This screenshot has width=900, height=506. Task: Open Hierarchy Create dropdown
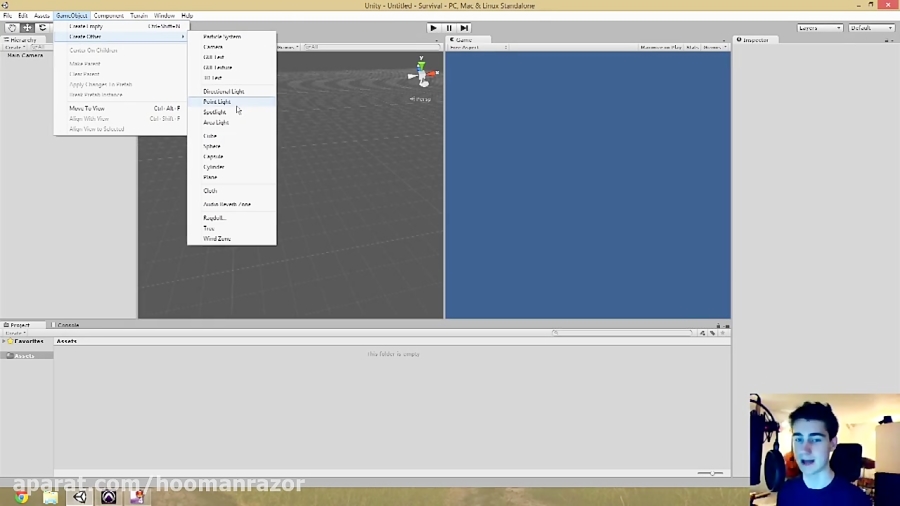[14, 47]
